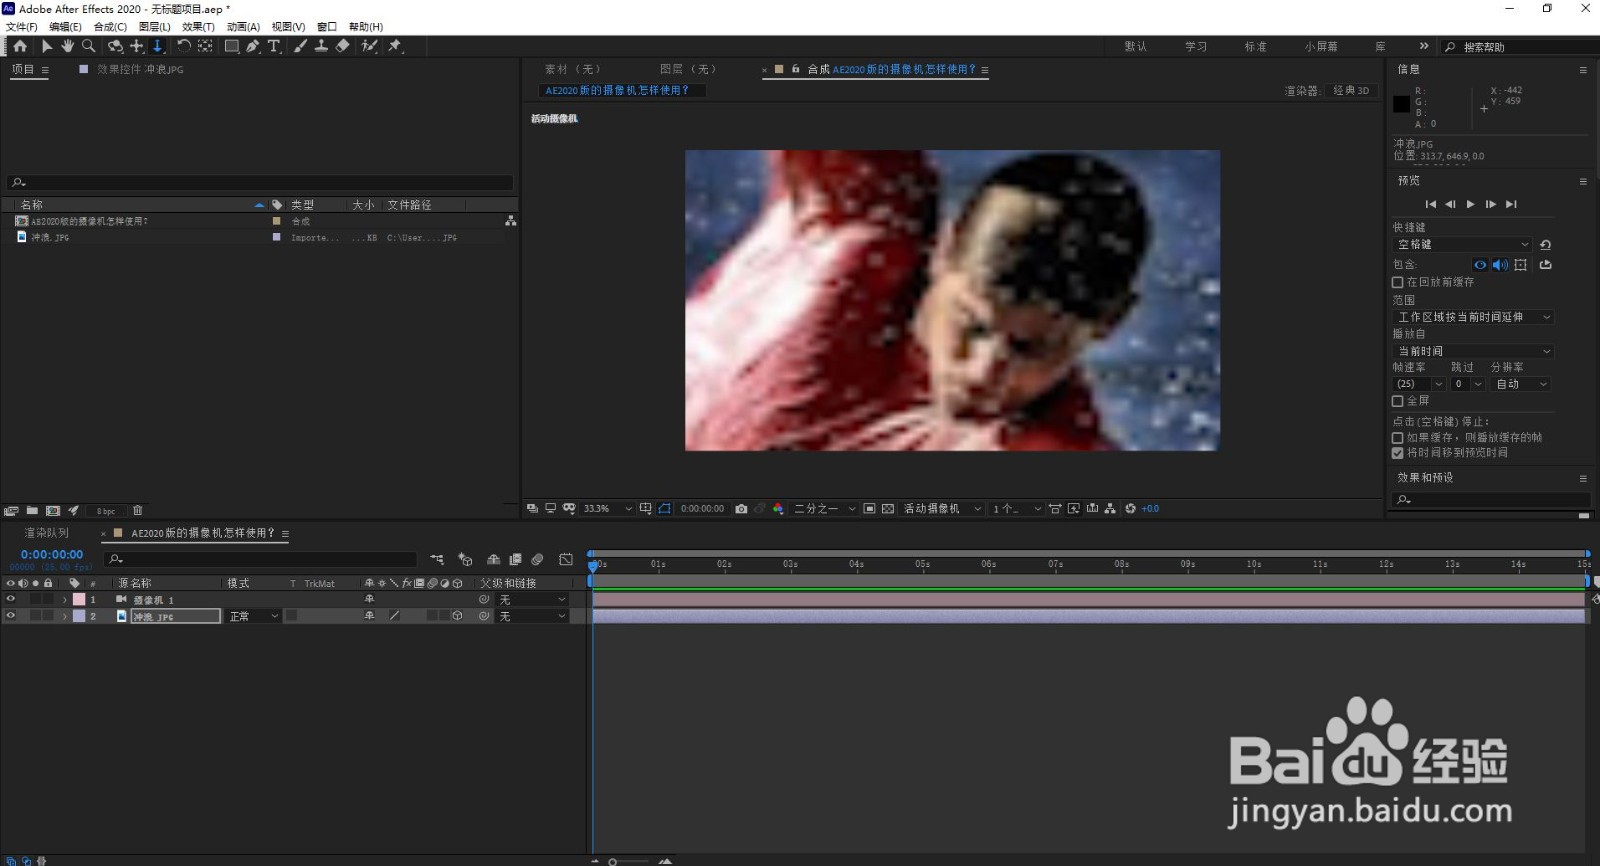
Task: Click the composition flowchart icon in viewer bar
Action: (1110, 509)
